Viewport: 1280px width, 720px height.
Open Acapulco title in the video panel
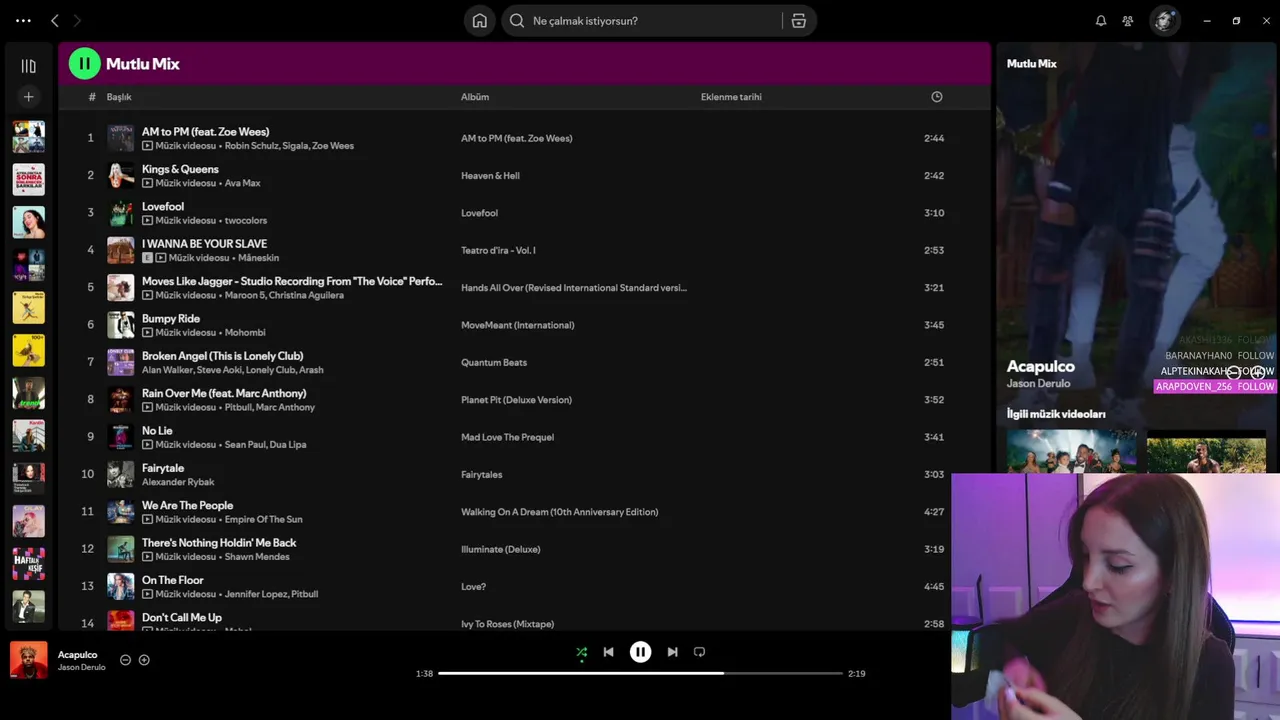(x=1040, y=367)
